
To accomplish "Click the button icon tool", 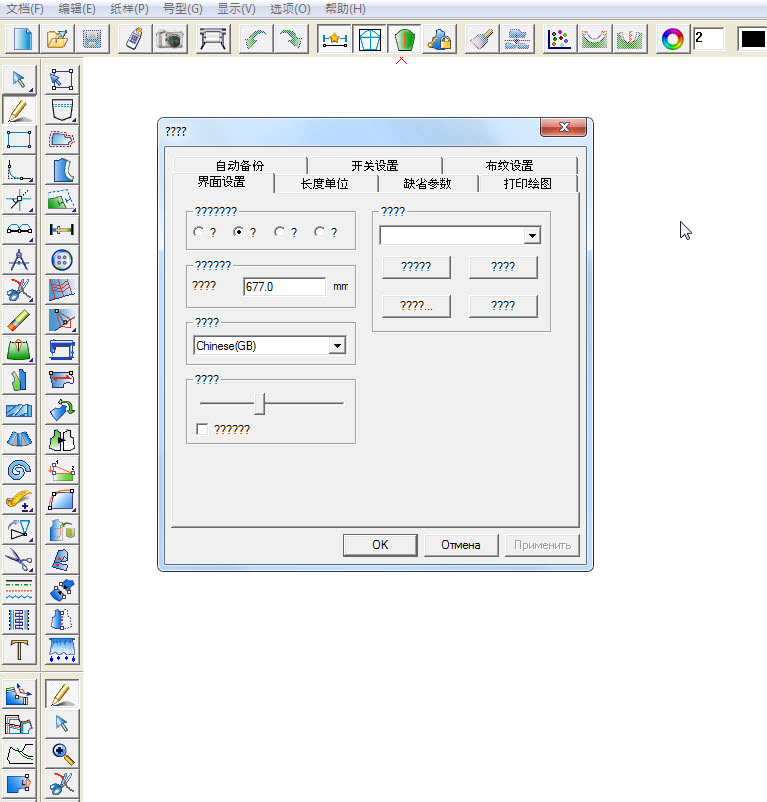I will (63, 260).
